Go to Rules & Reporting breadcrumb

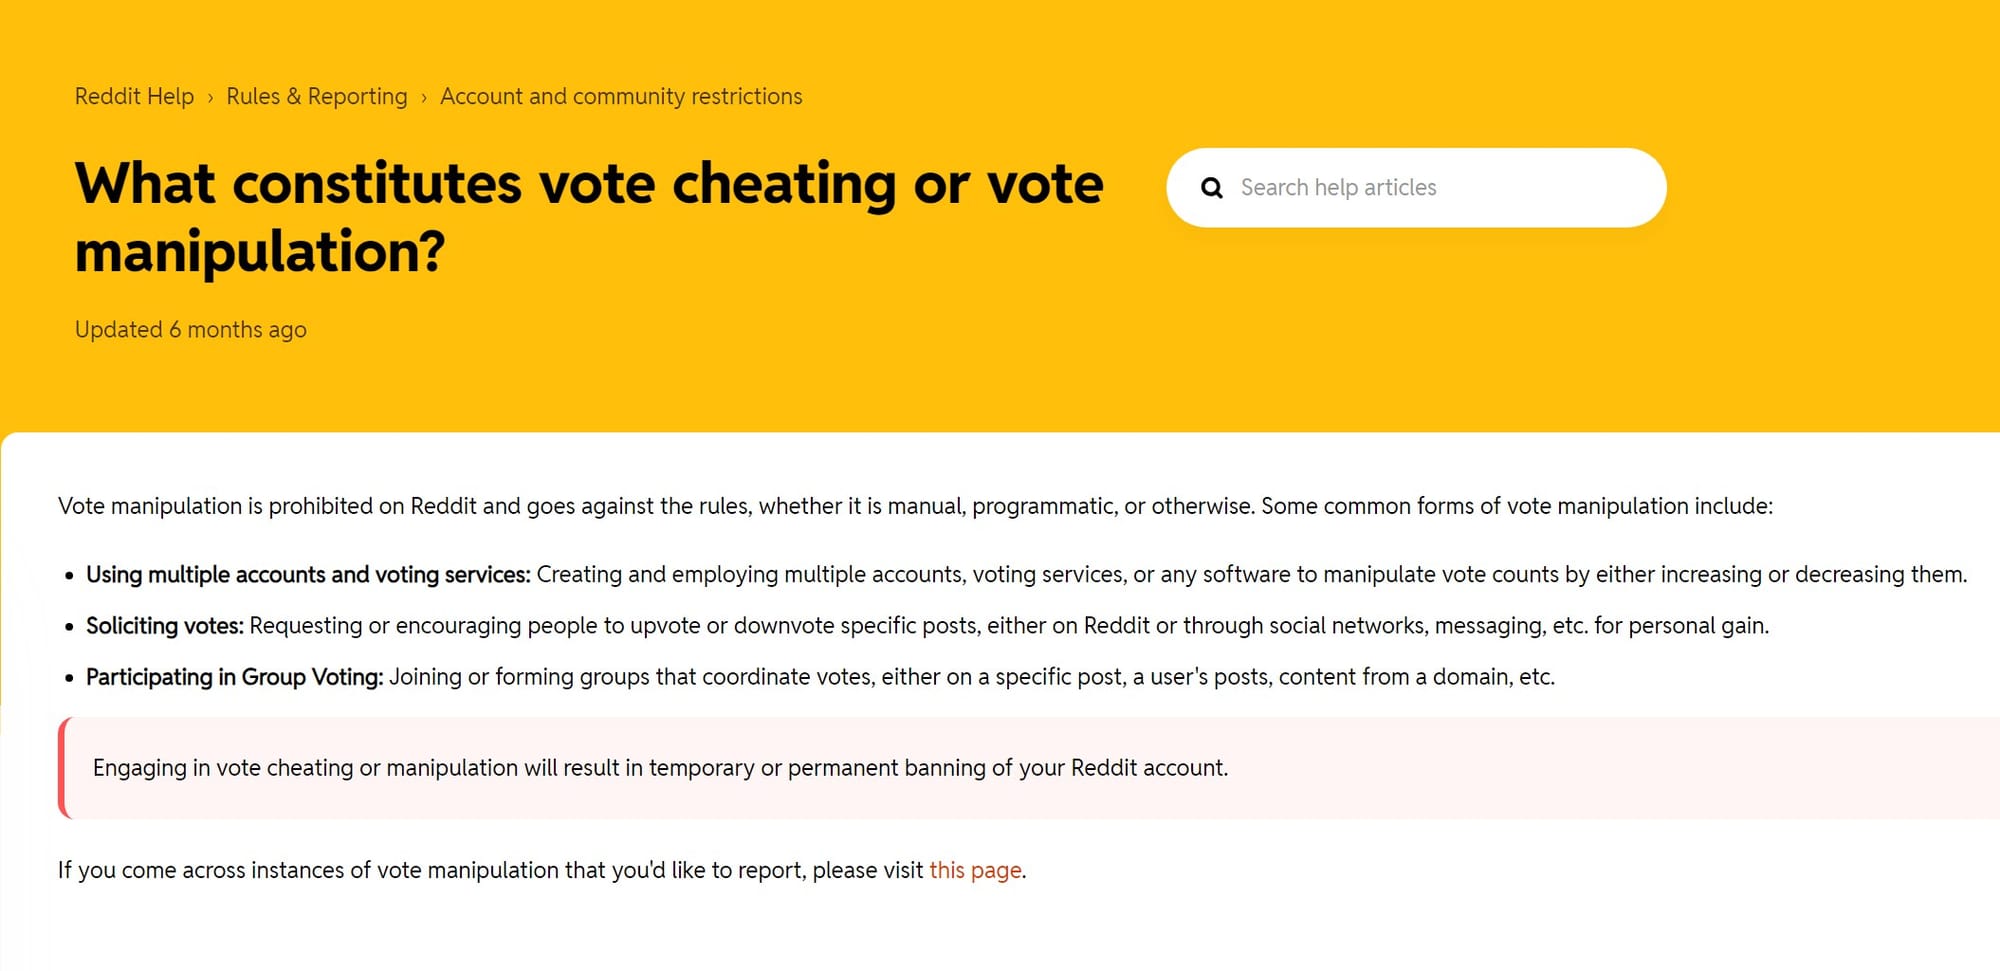point(316,96)
